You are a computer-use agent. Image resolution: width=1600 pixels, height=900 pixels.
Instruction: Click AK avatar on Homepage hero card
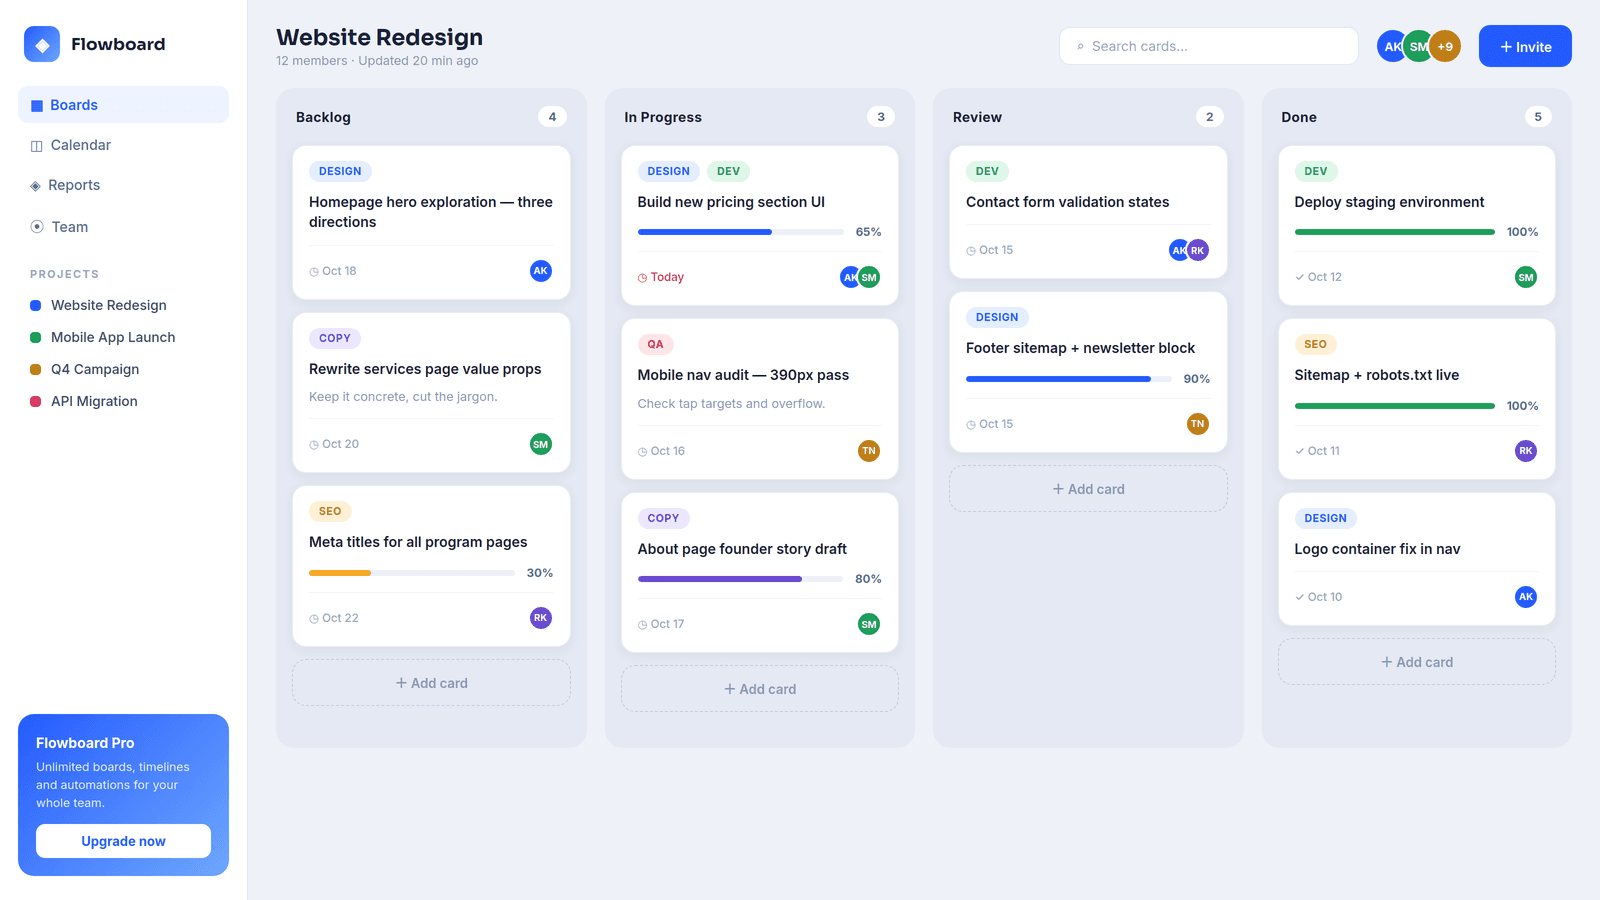(x=541, y=271)
